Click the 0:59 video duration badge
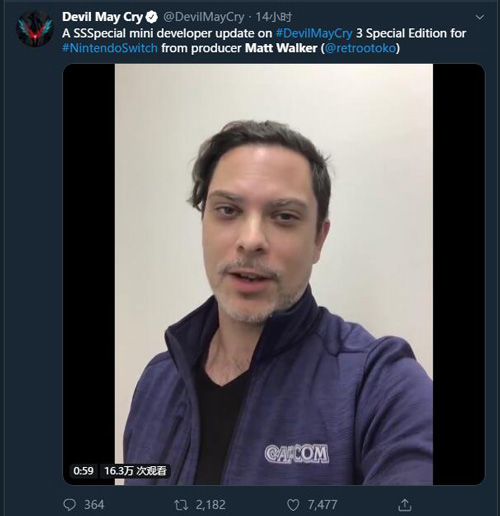This screenshot has width=500, height=516. coord(83,471)
